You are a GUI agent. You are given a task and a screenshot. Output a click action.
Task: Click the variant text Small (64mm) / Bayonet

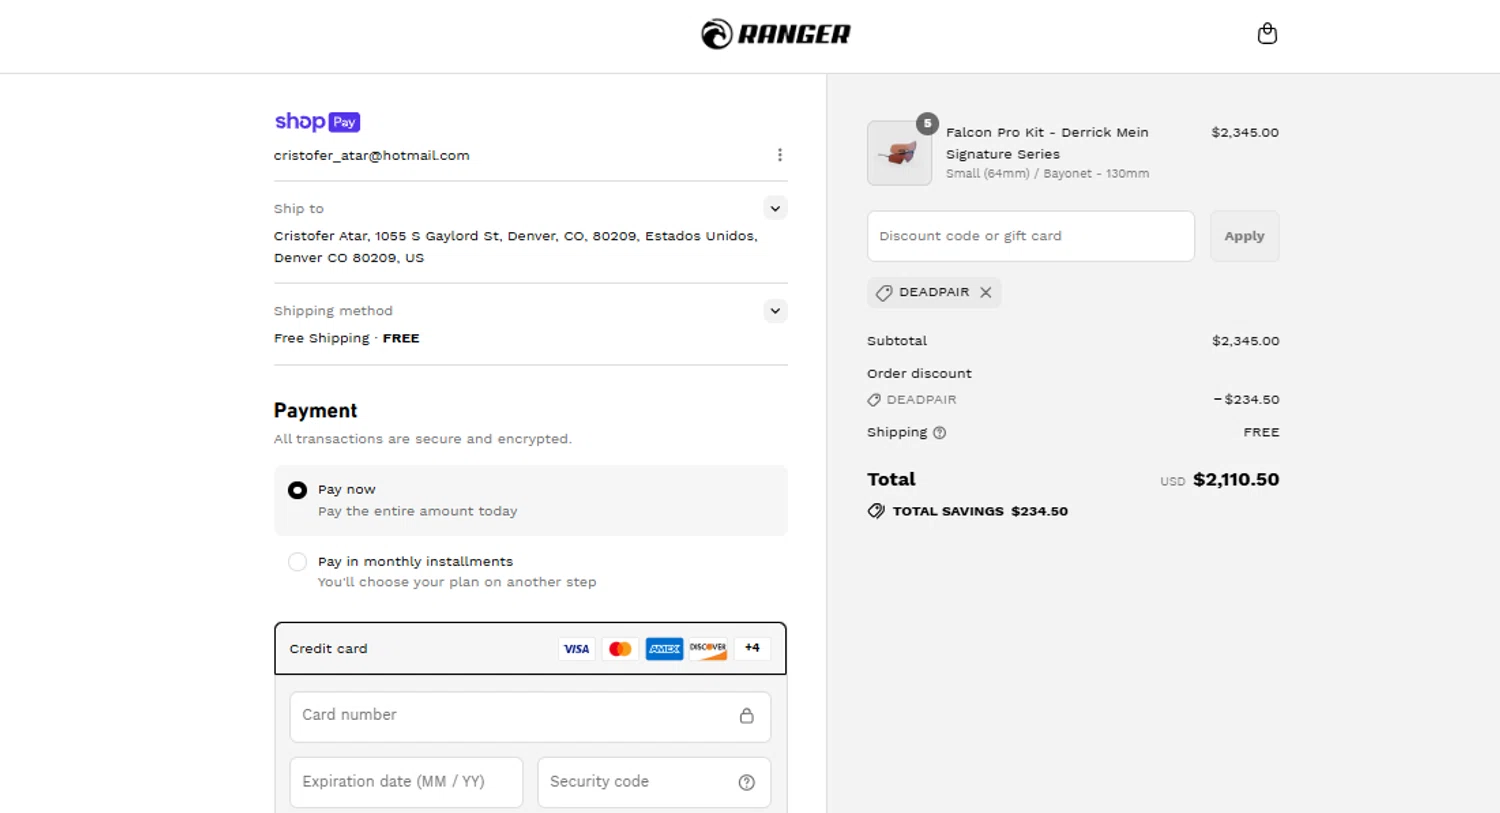coord(1047,173)
